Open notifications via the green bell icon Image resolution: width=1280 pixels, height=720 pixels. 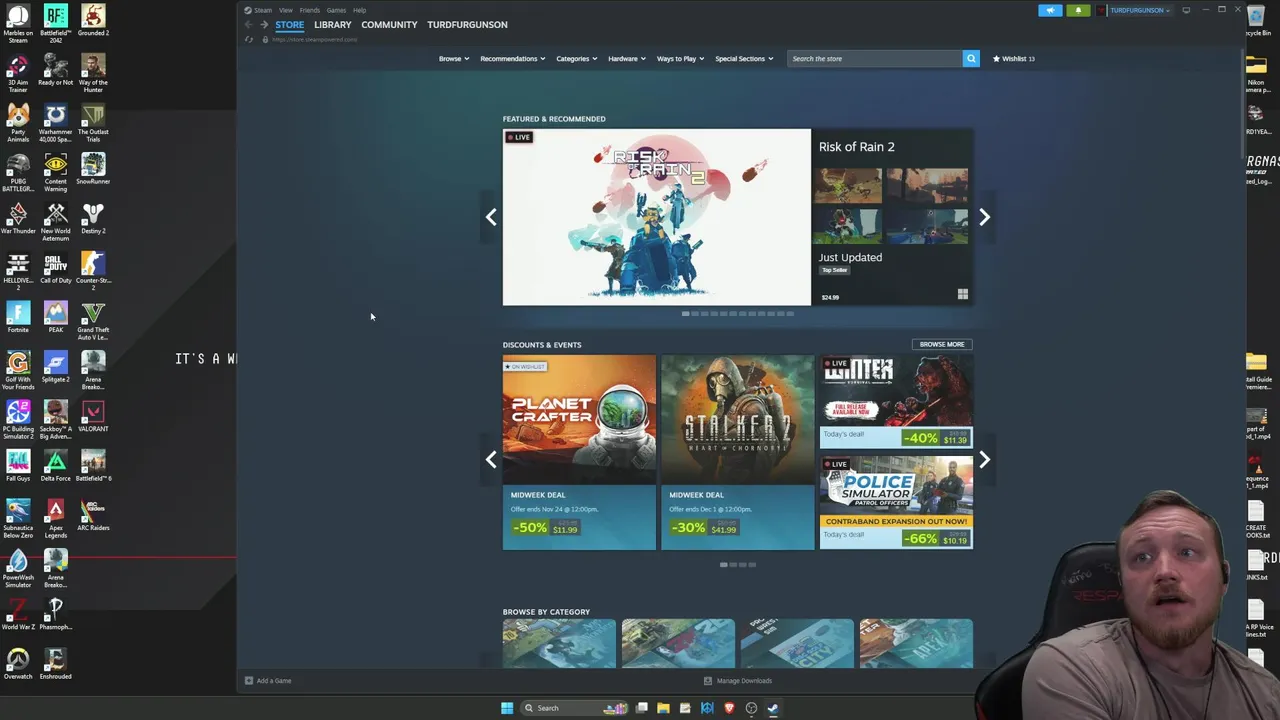1078,10
